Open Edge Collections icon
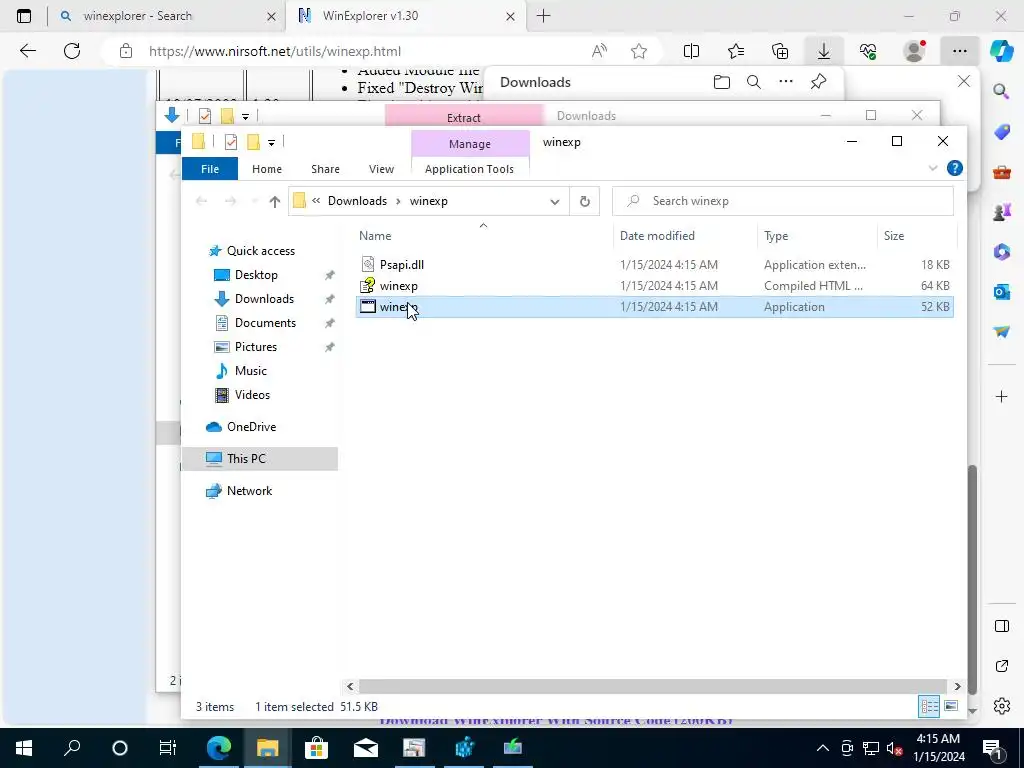This screenshot has height=768, width=1024. click(780, 51)
